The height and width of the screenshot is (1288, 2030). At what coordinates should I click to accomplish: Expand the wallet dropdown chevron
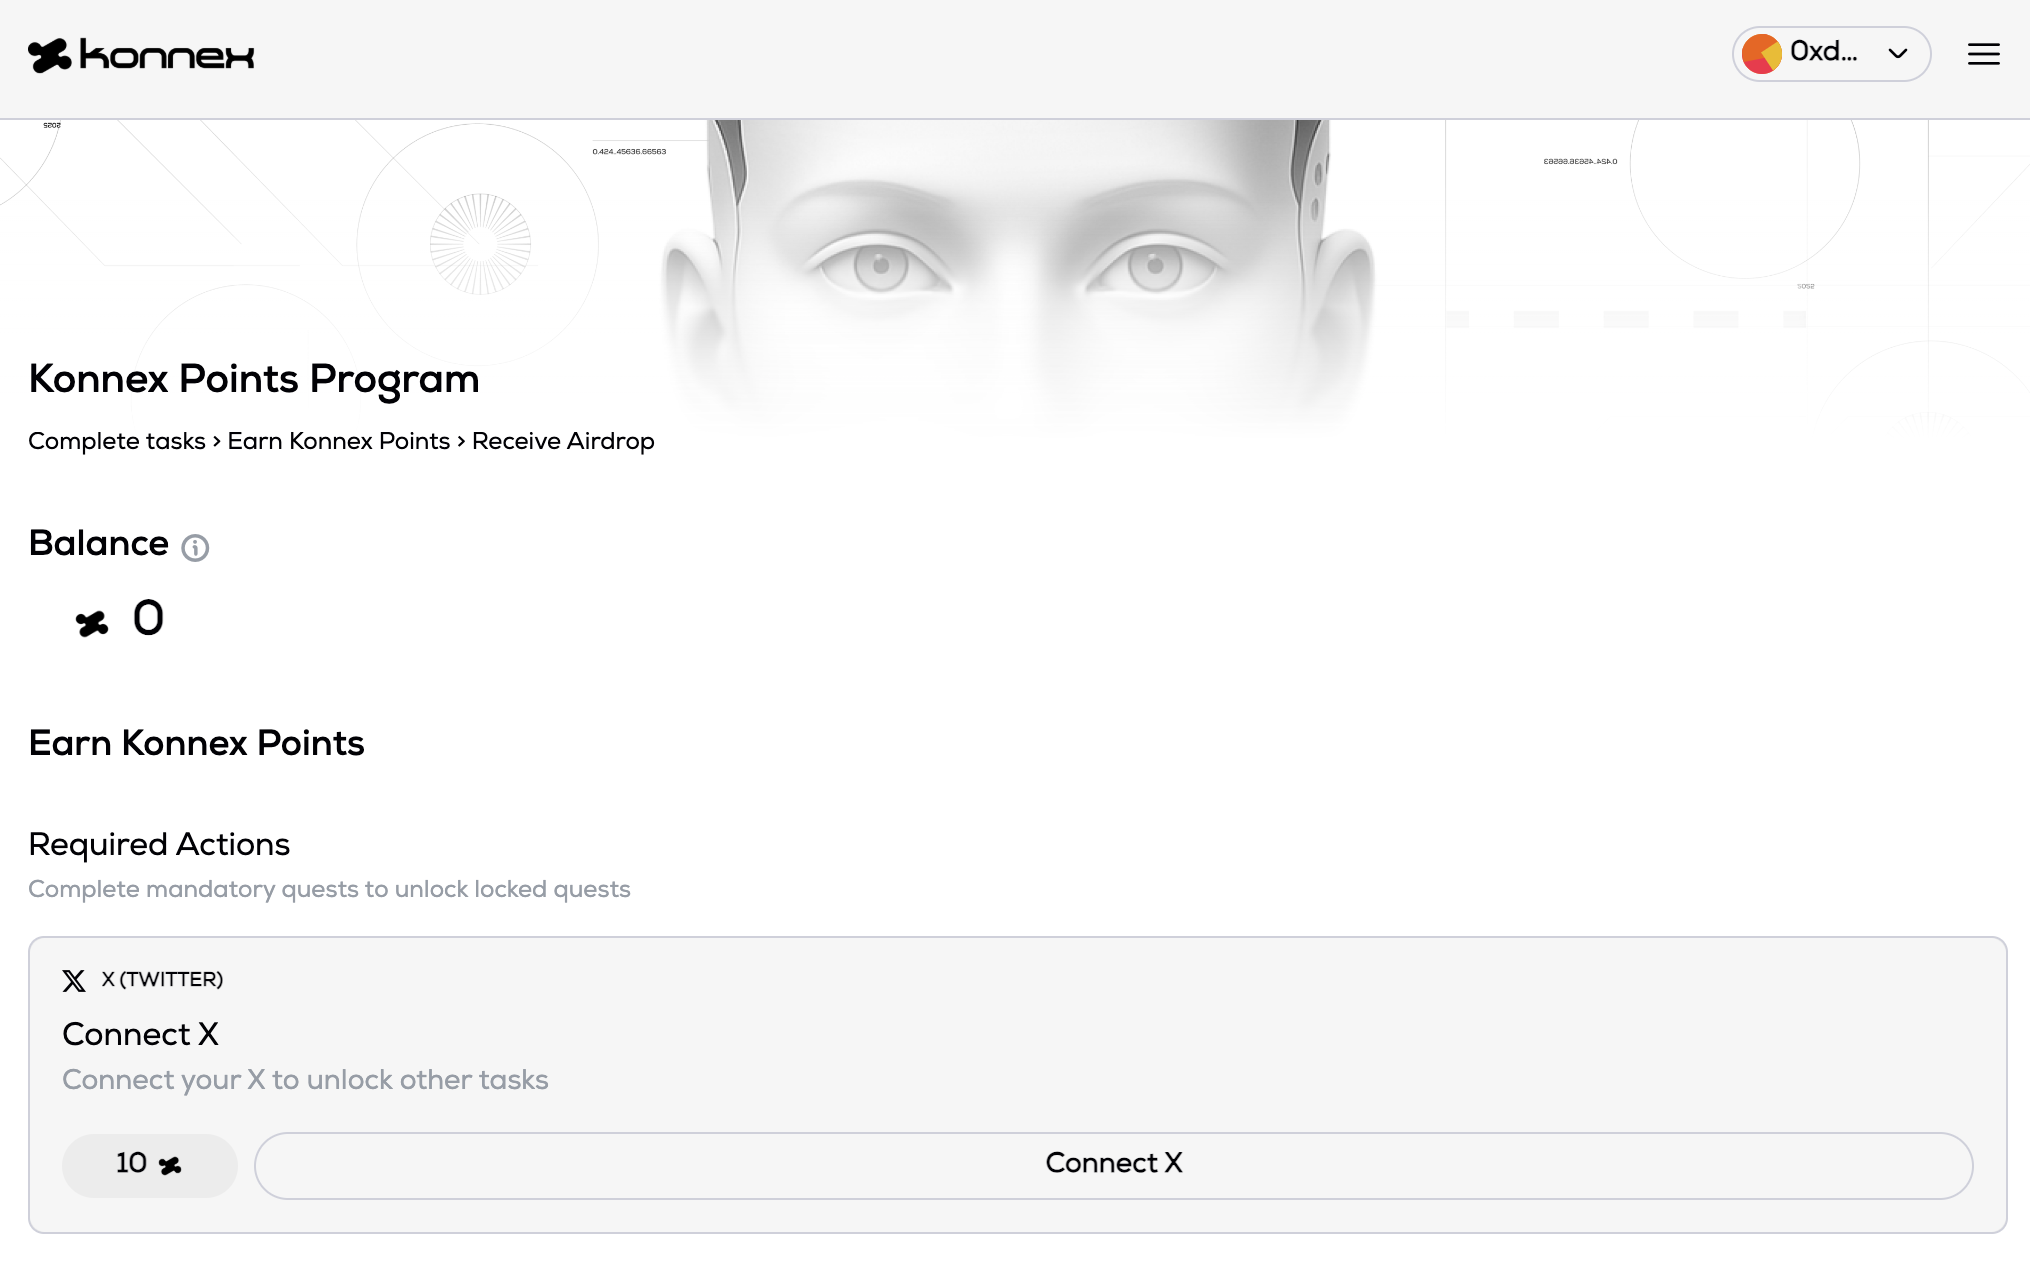pyautogui.click(x=1897, y=54)
